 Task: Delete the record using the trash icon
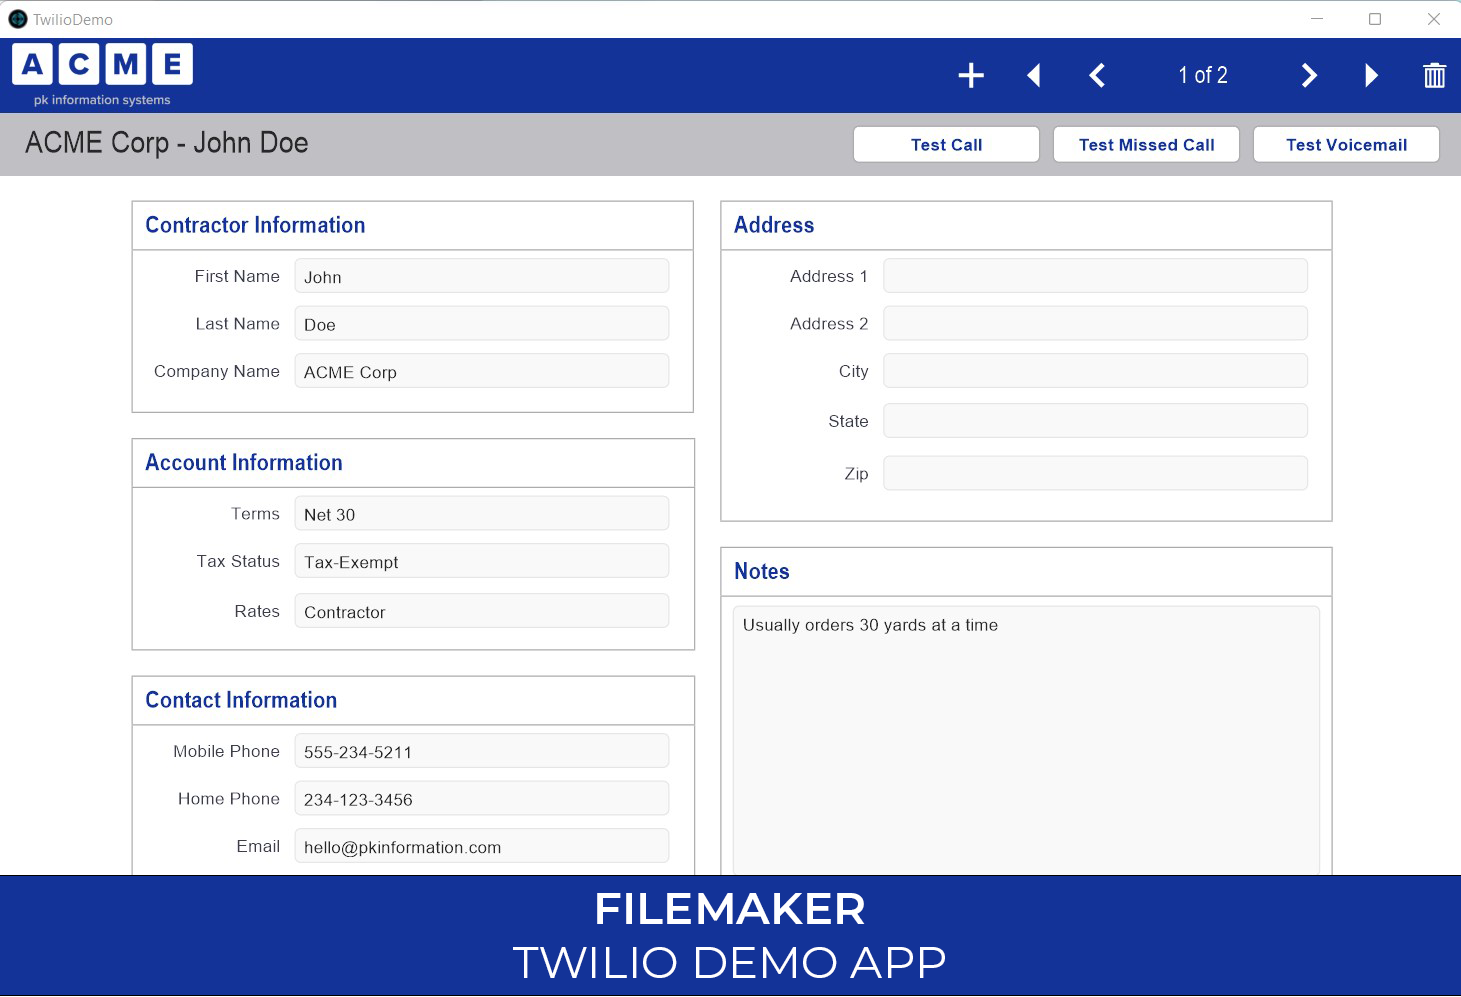[x=1434, y=75]
